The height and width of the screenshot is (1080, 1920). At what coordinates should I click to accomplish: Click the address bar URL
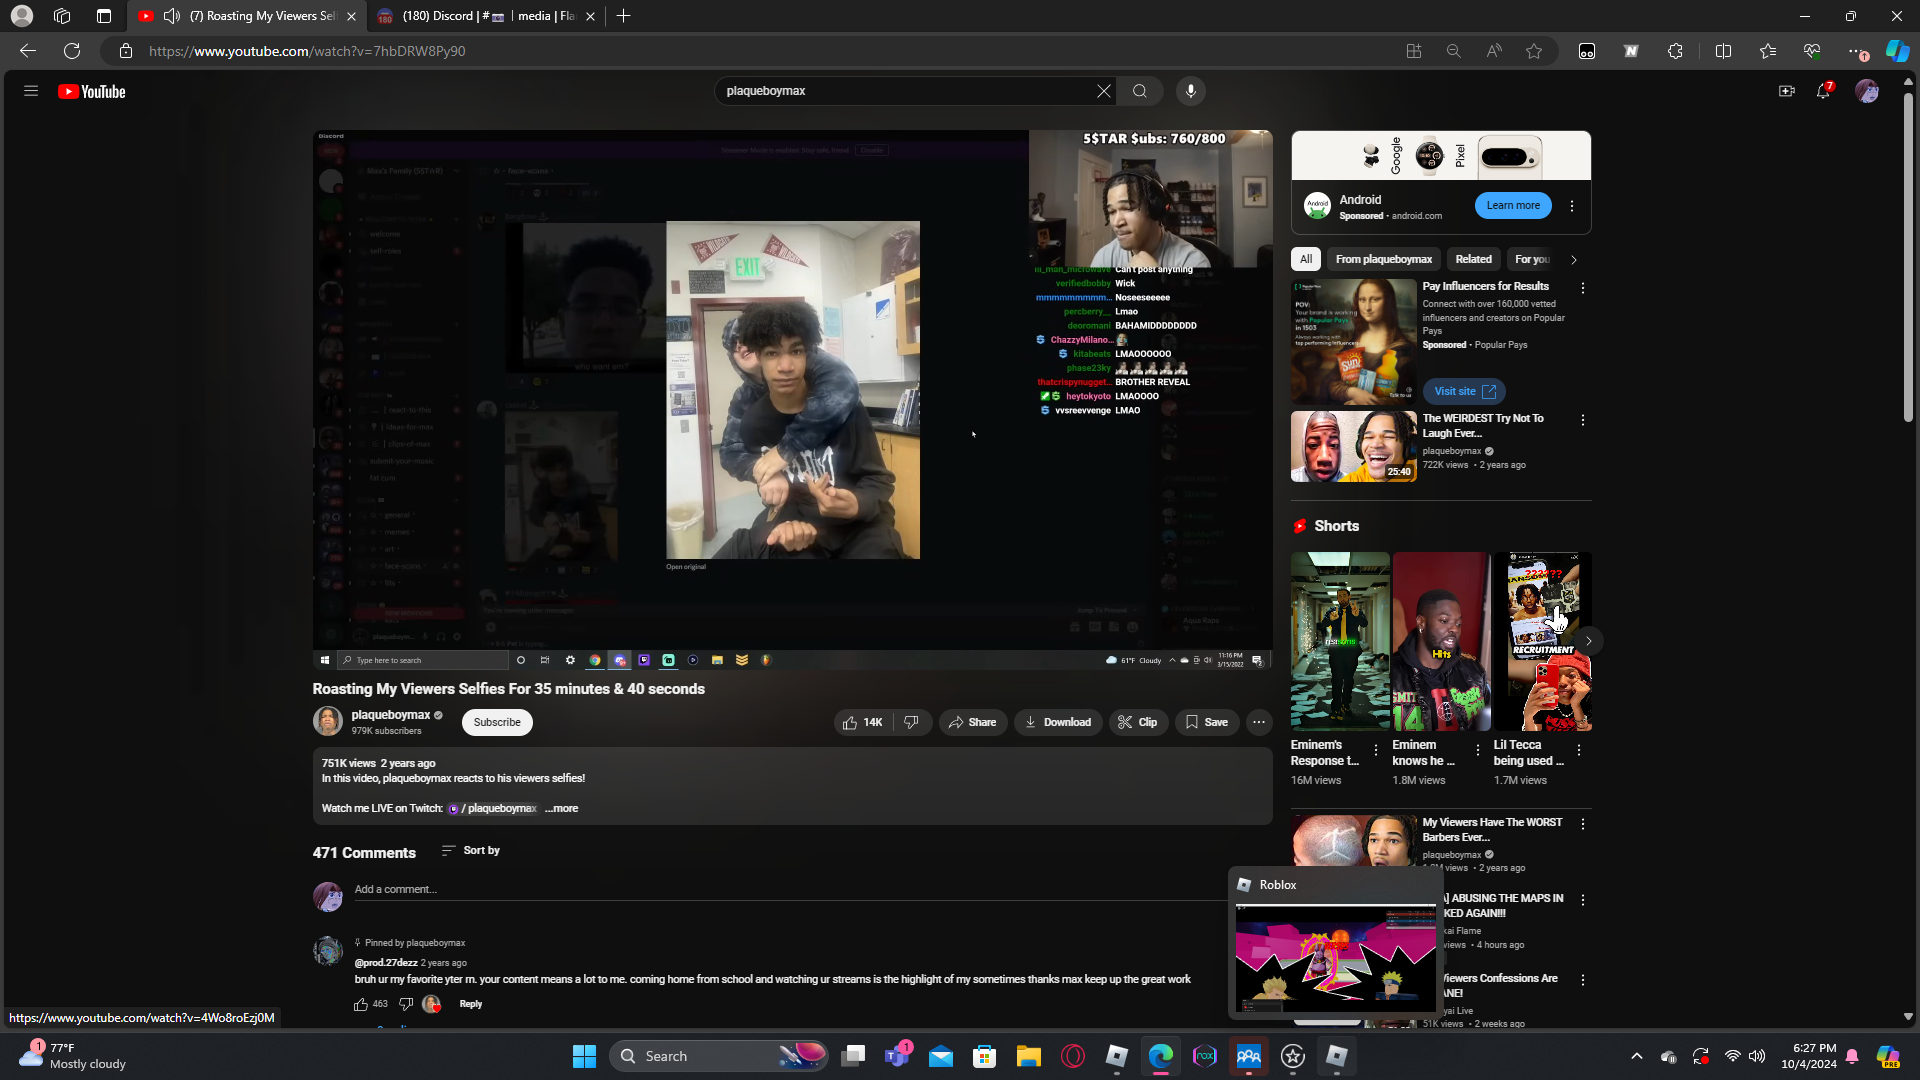coord(307,51)
